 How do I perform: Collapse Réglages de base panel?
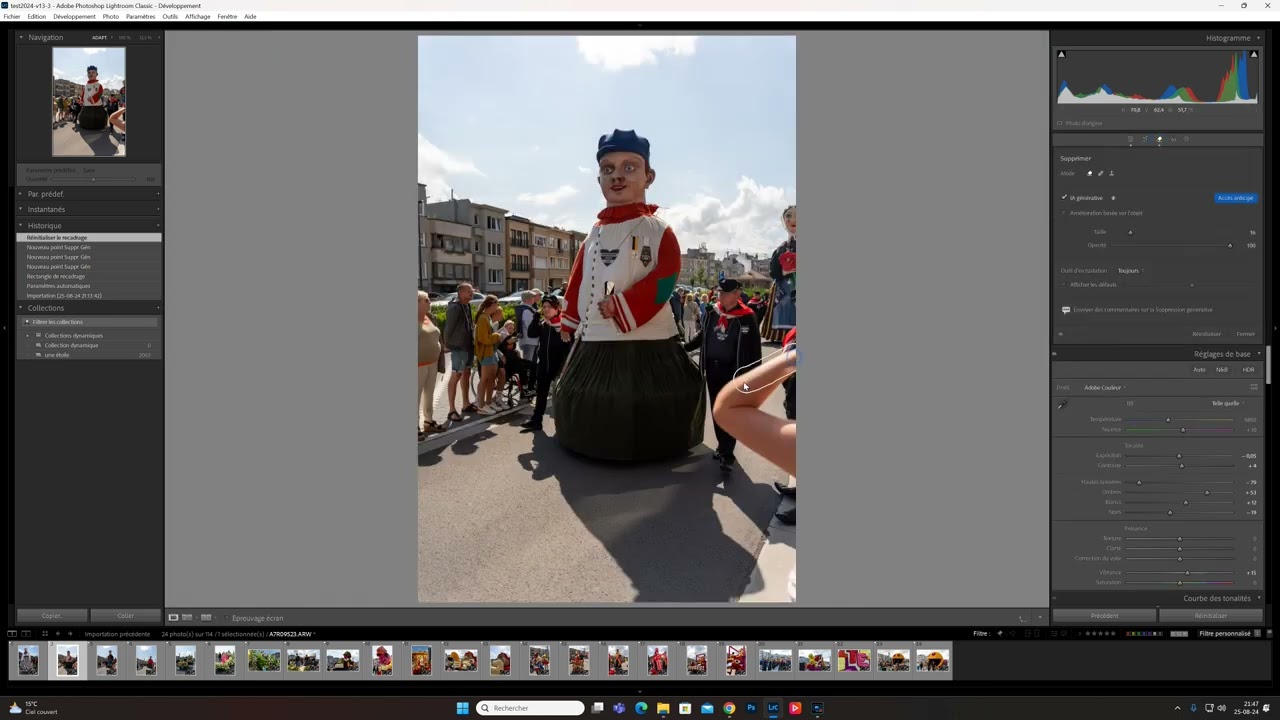1259,354
